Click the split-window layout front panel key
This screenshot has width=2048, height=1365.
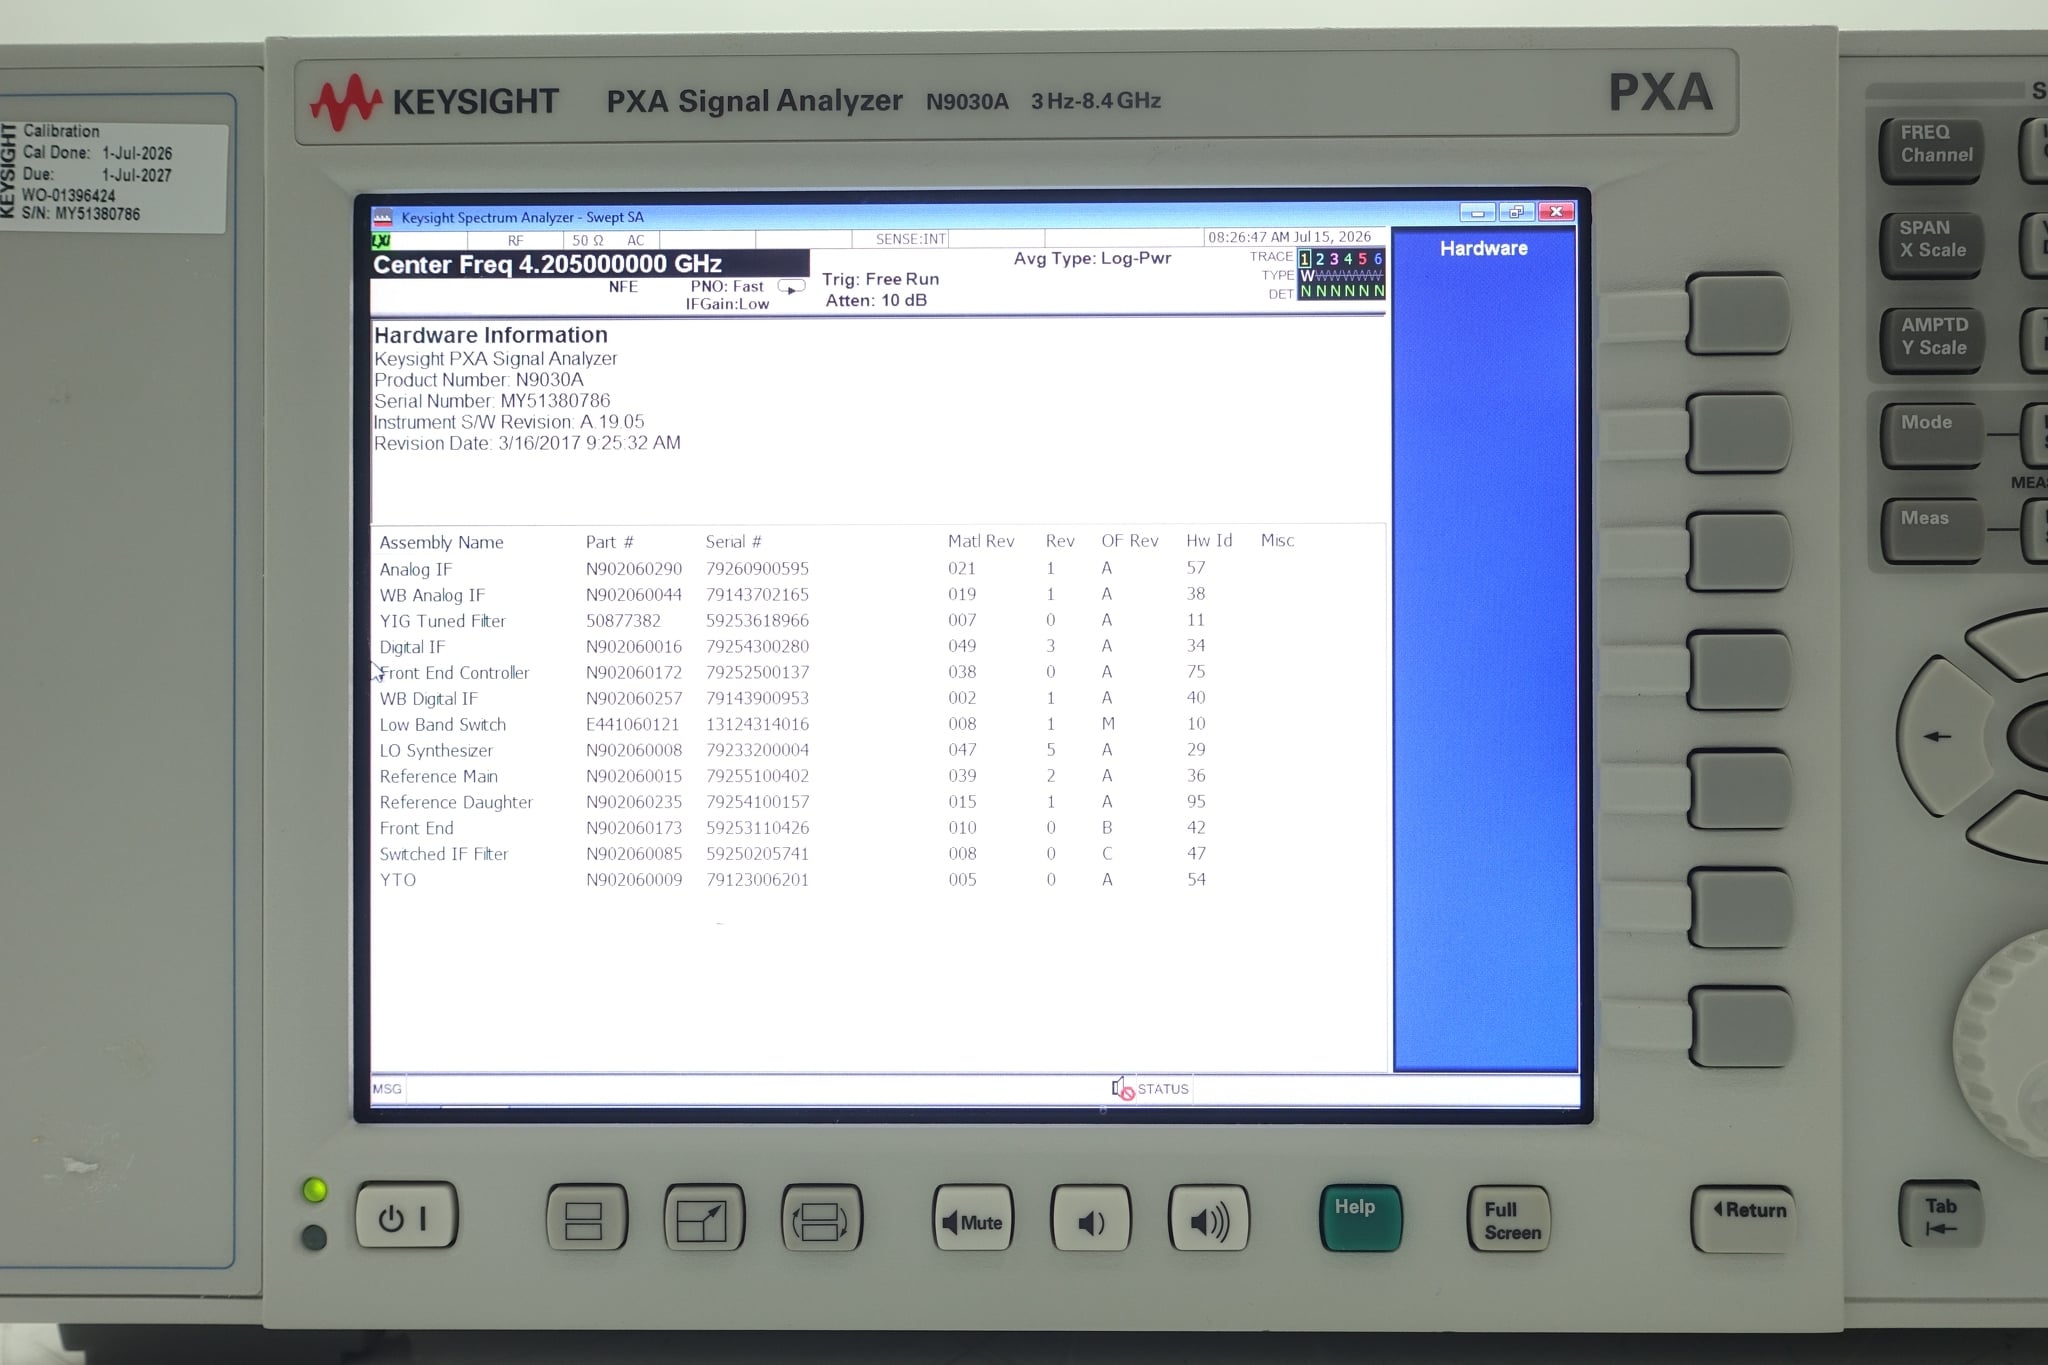586,1218
